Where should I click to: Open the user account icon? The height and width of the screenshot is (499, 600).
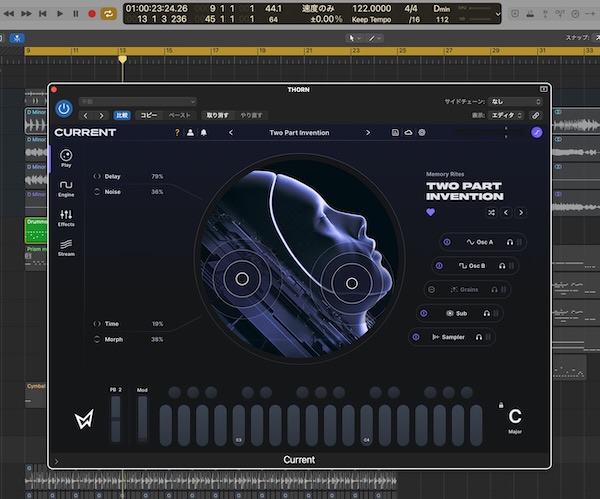(190, 133)
